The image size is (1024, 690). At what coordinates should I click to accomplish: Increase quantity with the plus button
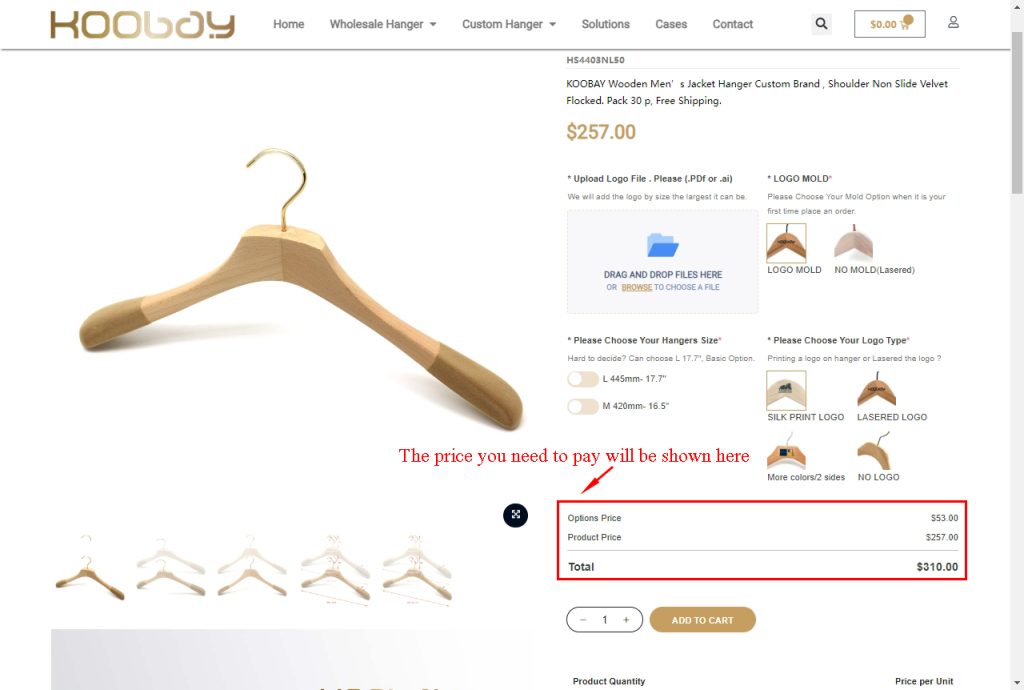point(626,620)
